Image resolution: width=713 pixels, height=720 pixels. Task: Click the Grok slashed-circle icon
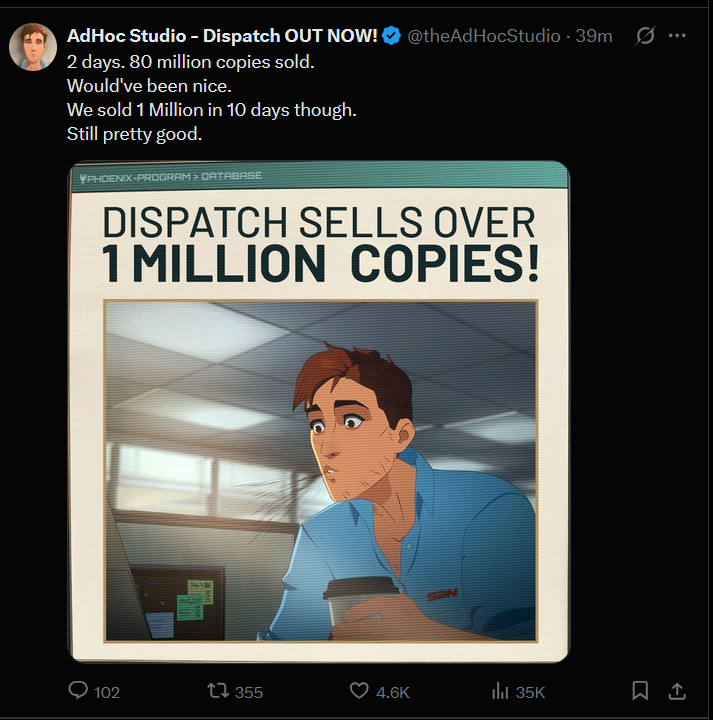coord(645,35)
